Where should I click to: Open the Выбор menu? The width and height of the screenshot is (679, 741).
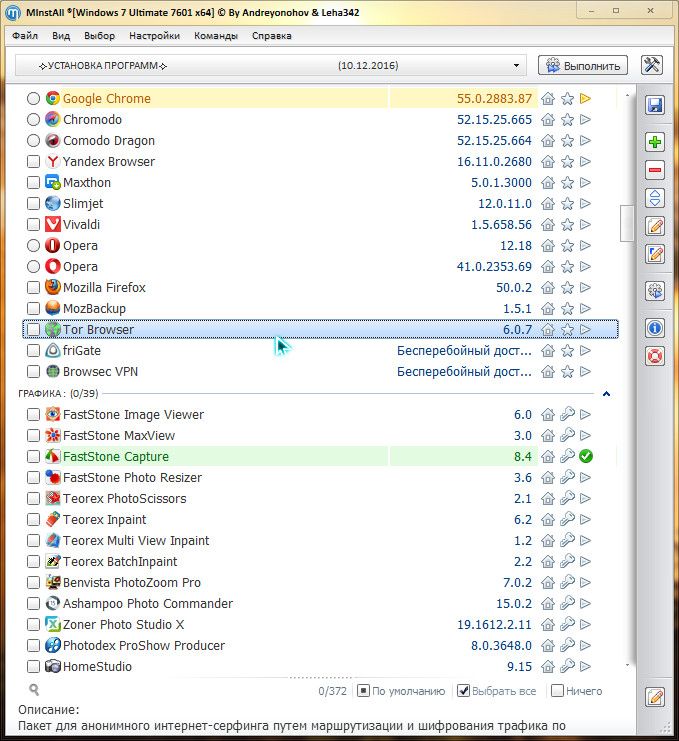point(100,36)
